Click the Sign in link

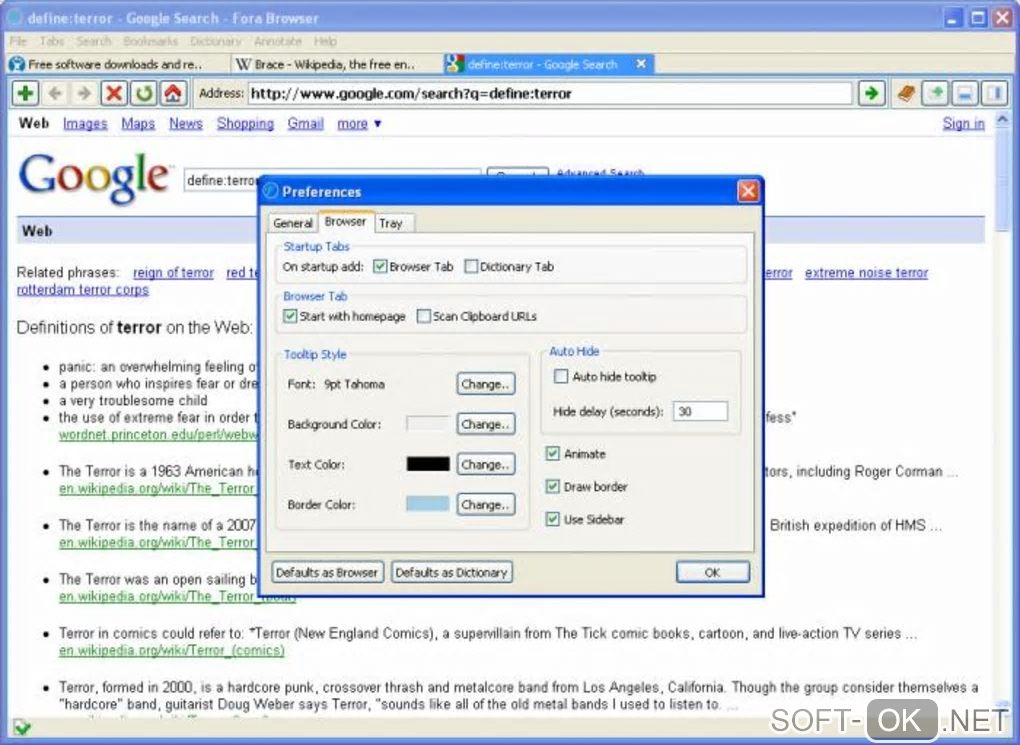963,124
